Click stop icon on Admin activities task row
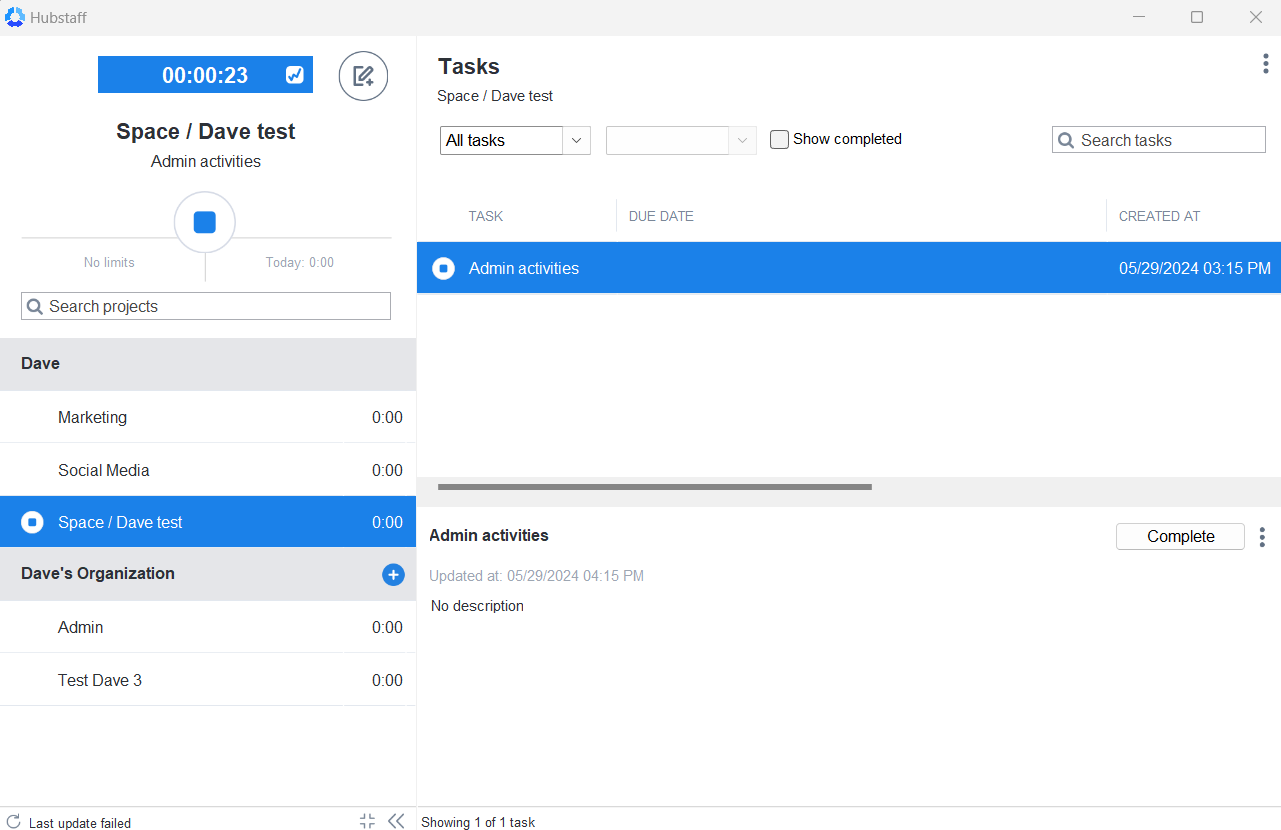This screenshot has width=1281, height=830. pyautogui.click(x=443, y=268)
